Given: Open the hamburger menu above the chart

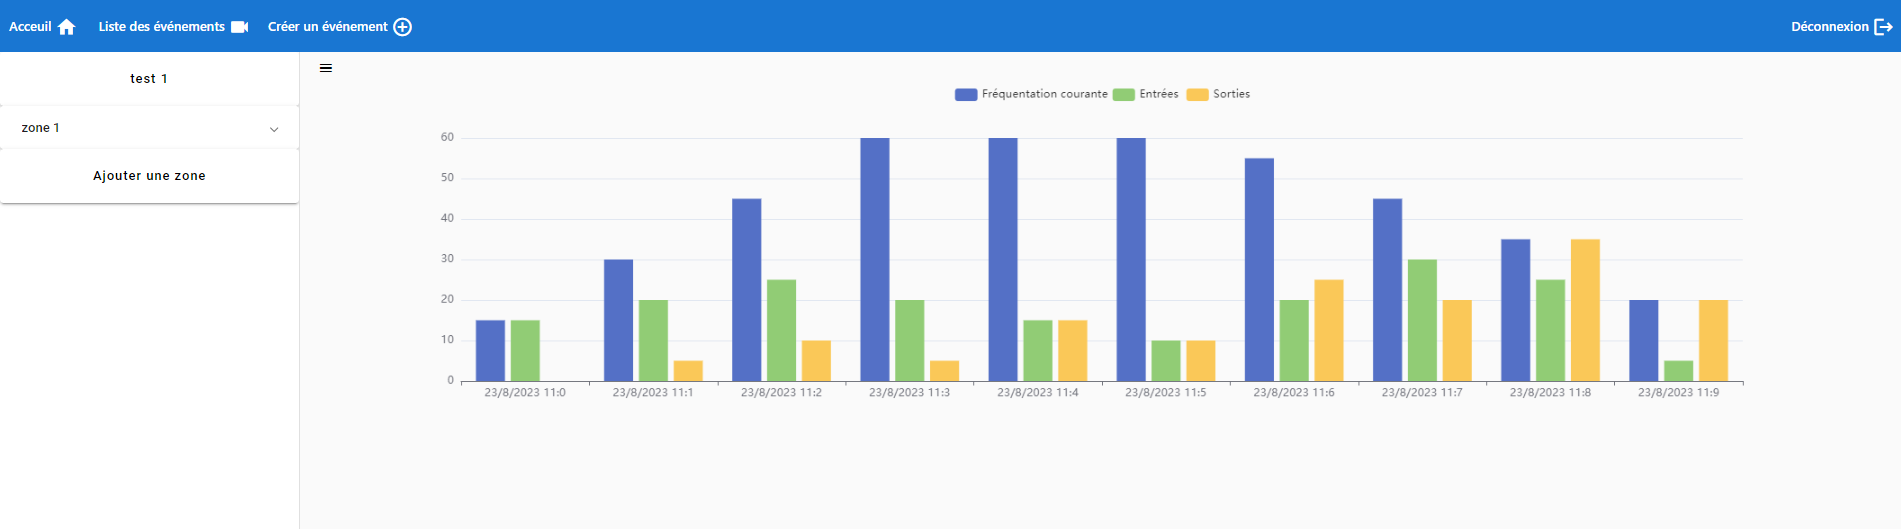Looking at the screenshot, I should 326,68.
